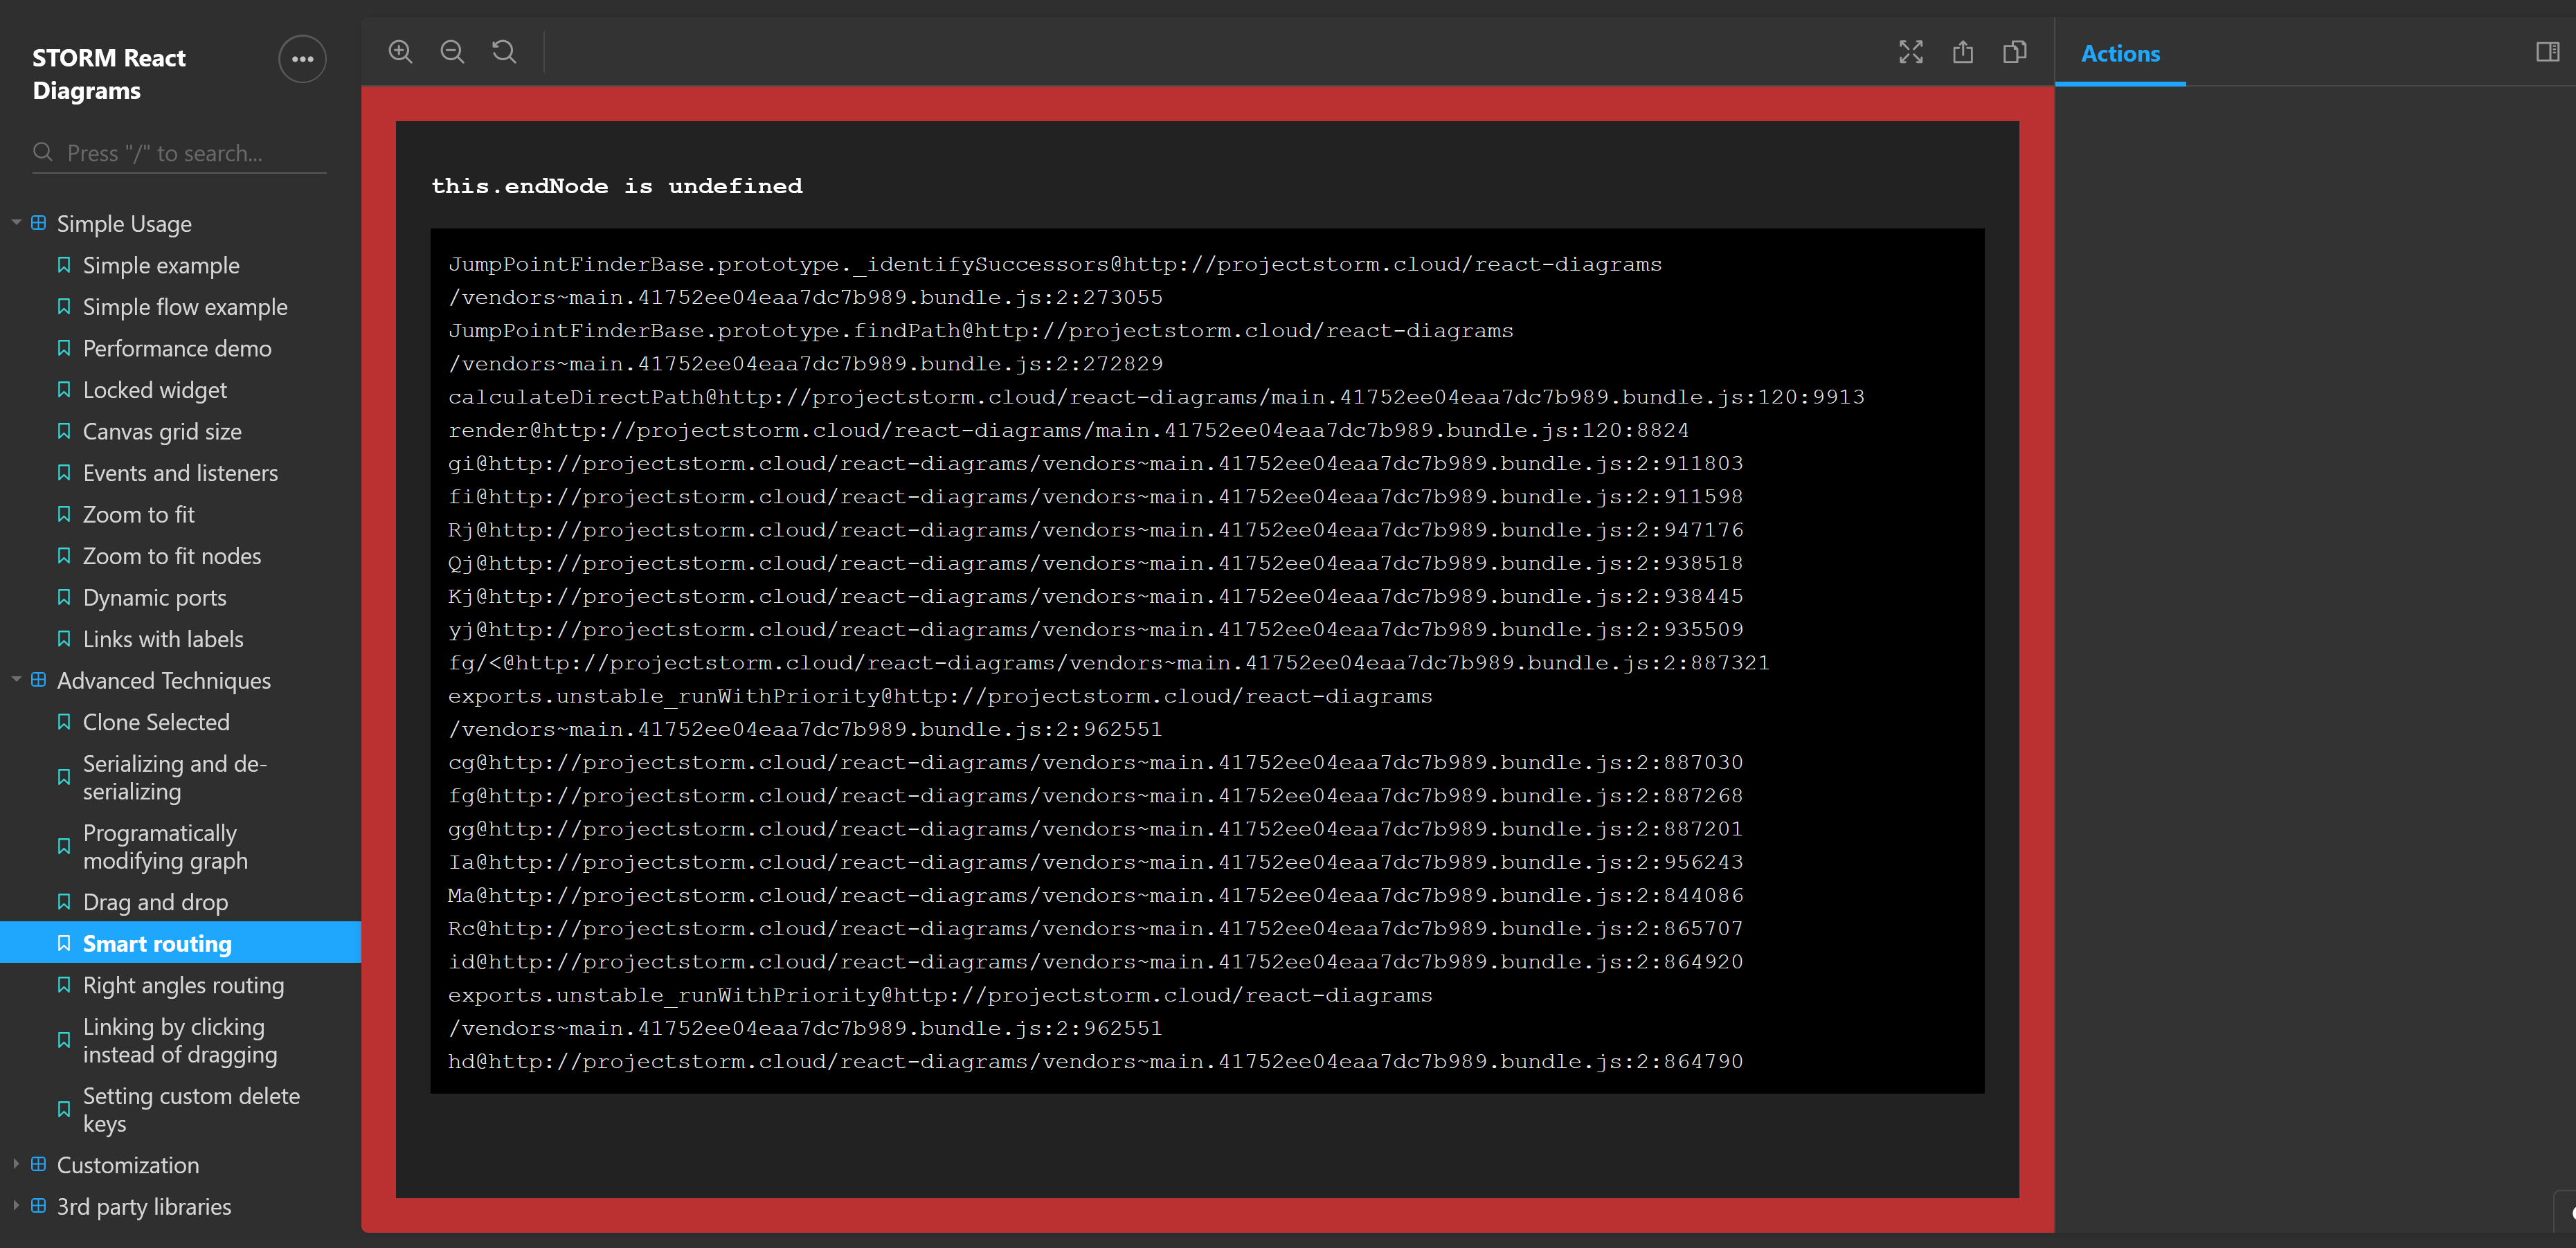Open the Performance demo story
The height and width of the screenshot is (1248, 2576).
(x=177, y=348)
